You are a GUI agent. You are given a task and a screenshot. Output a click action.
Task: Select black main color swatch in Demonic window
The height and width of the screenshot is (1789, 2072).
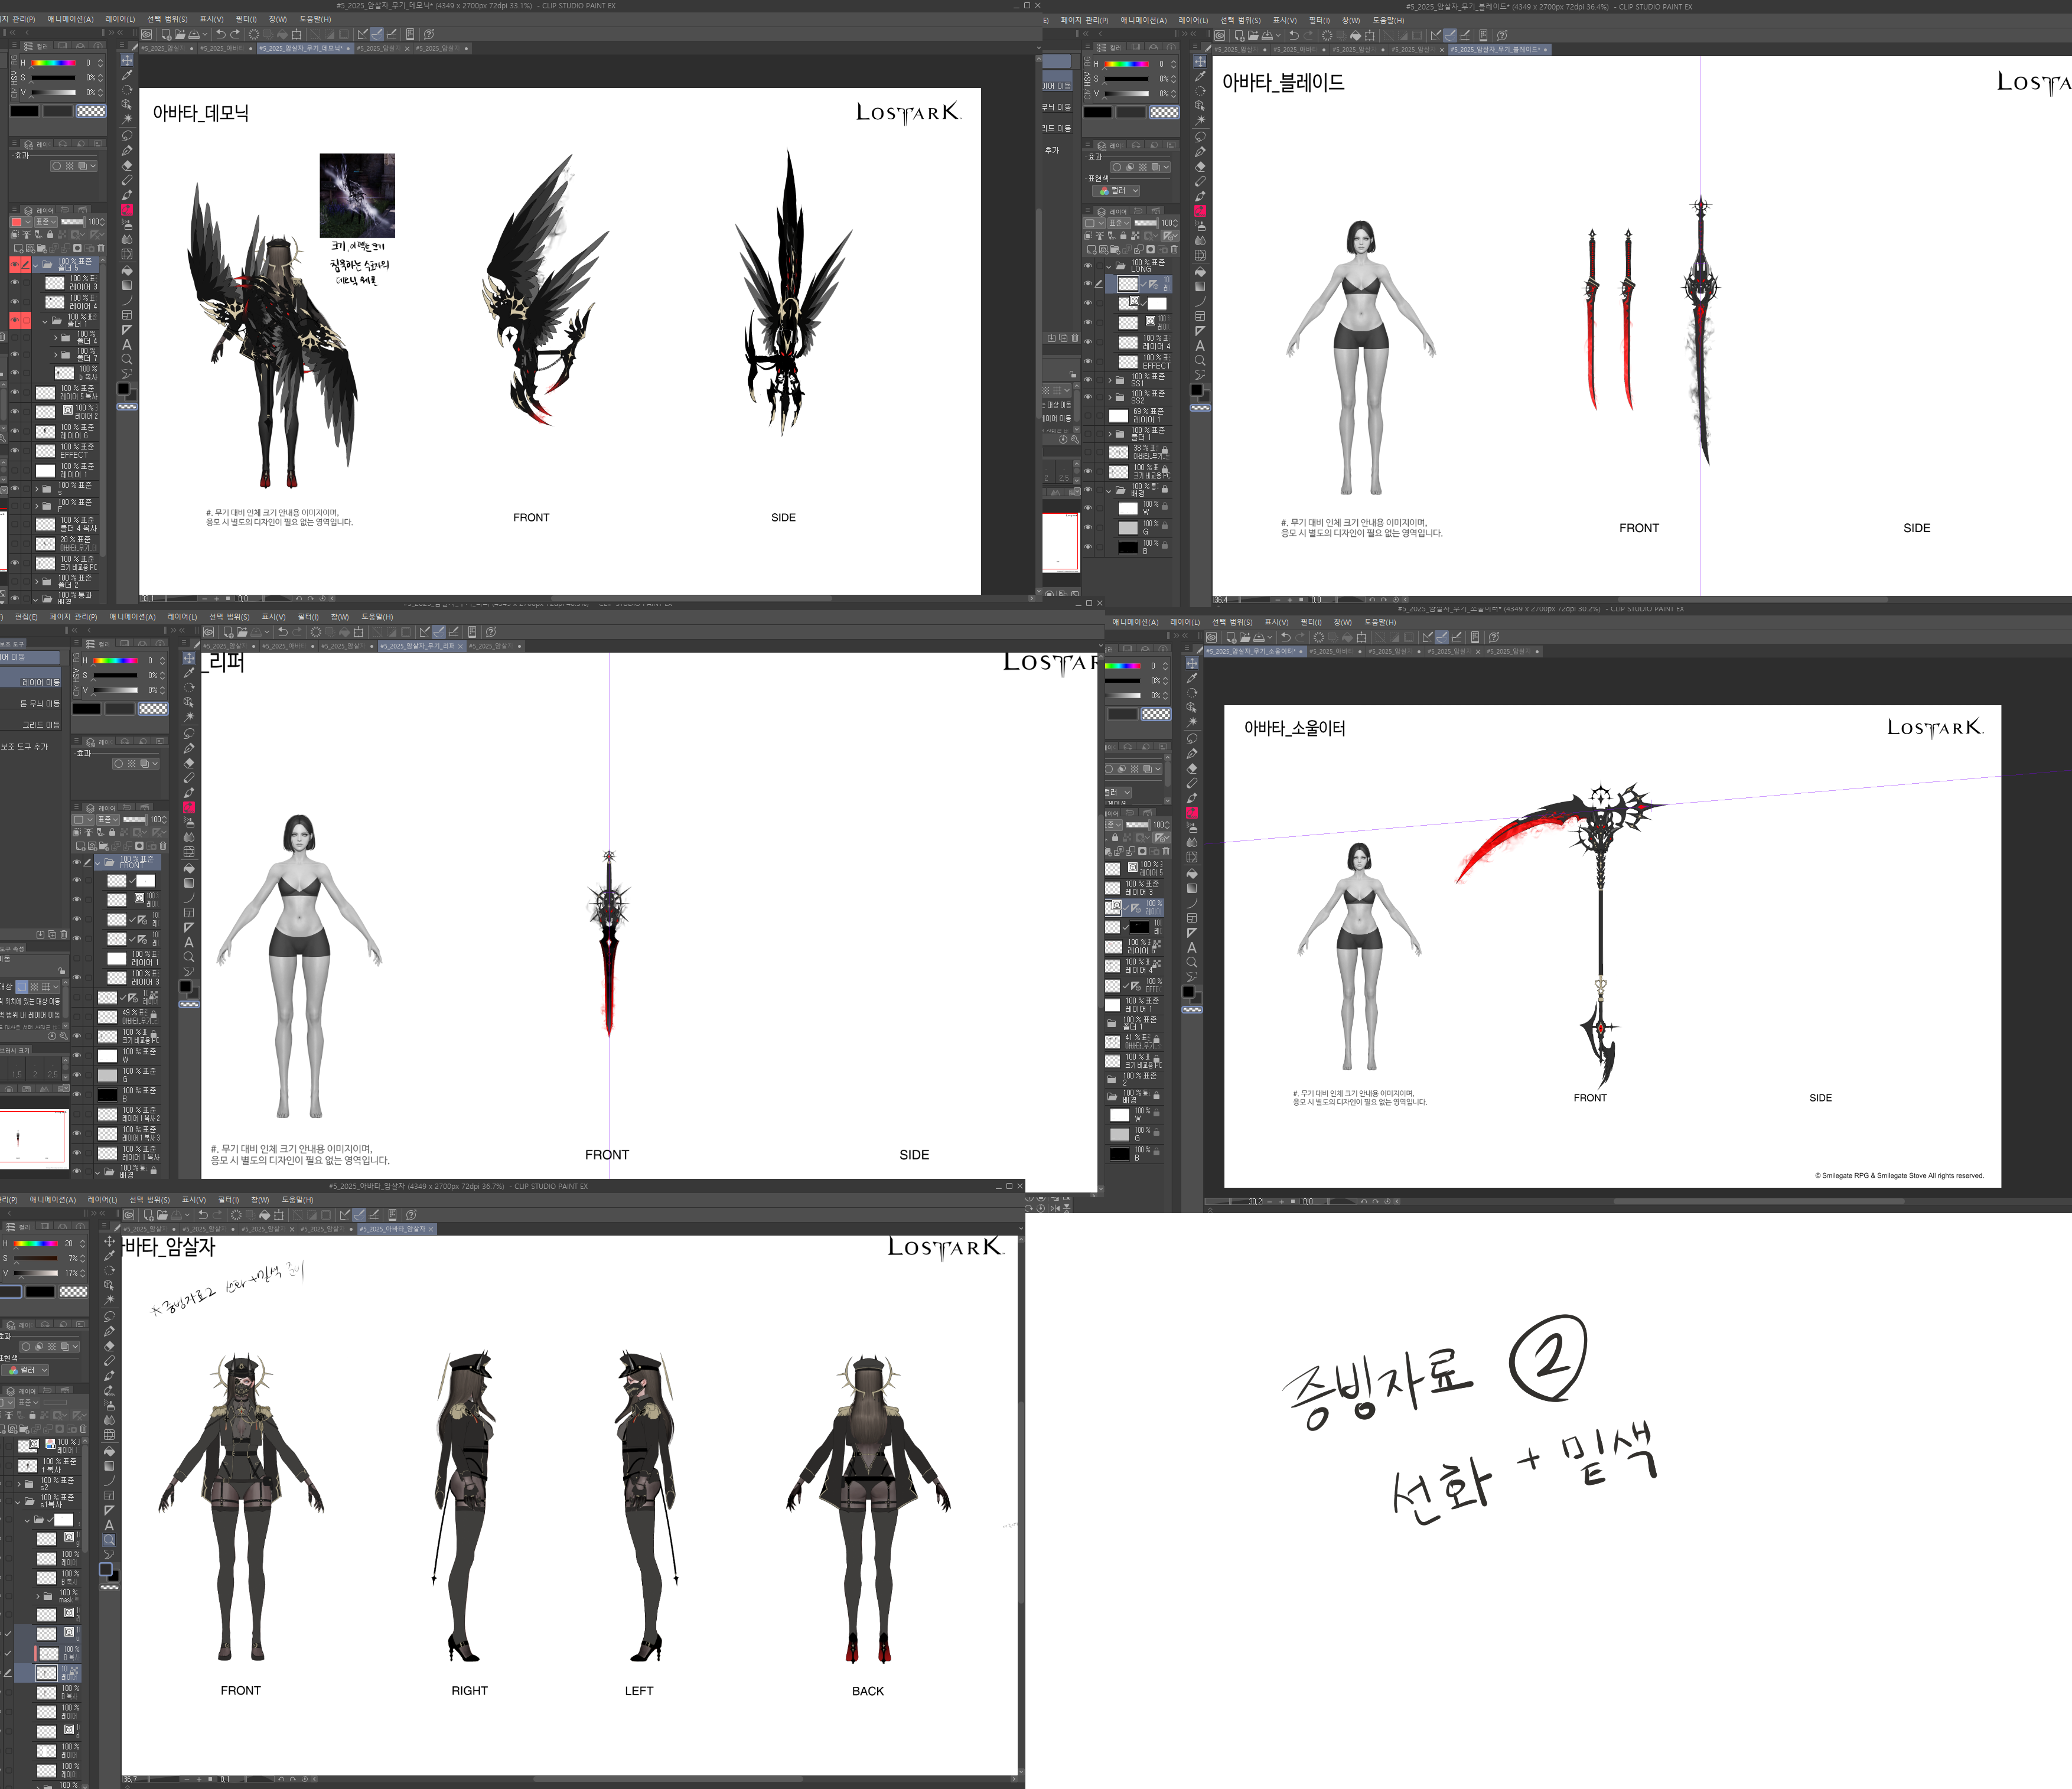(24, 111)
